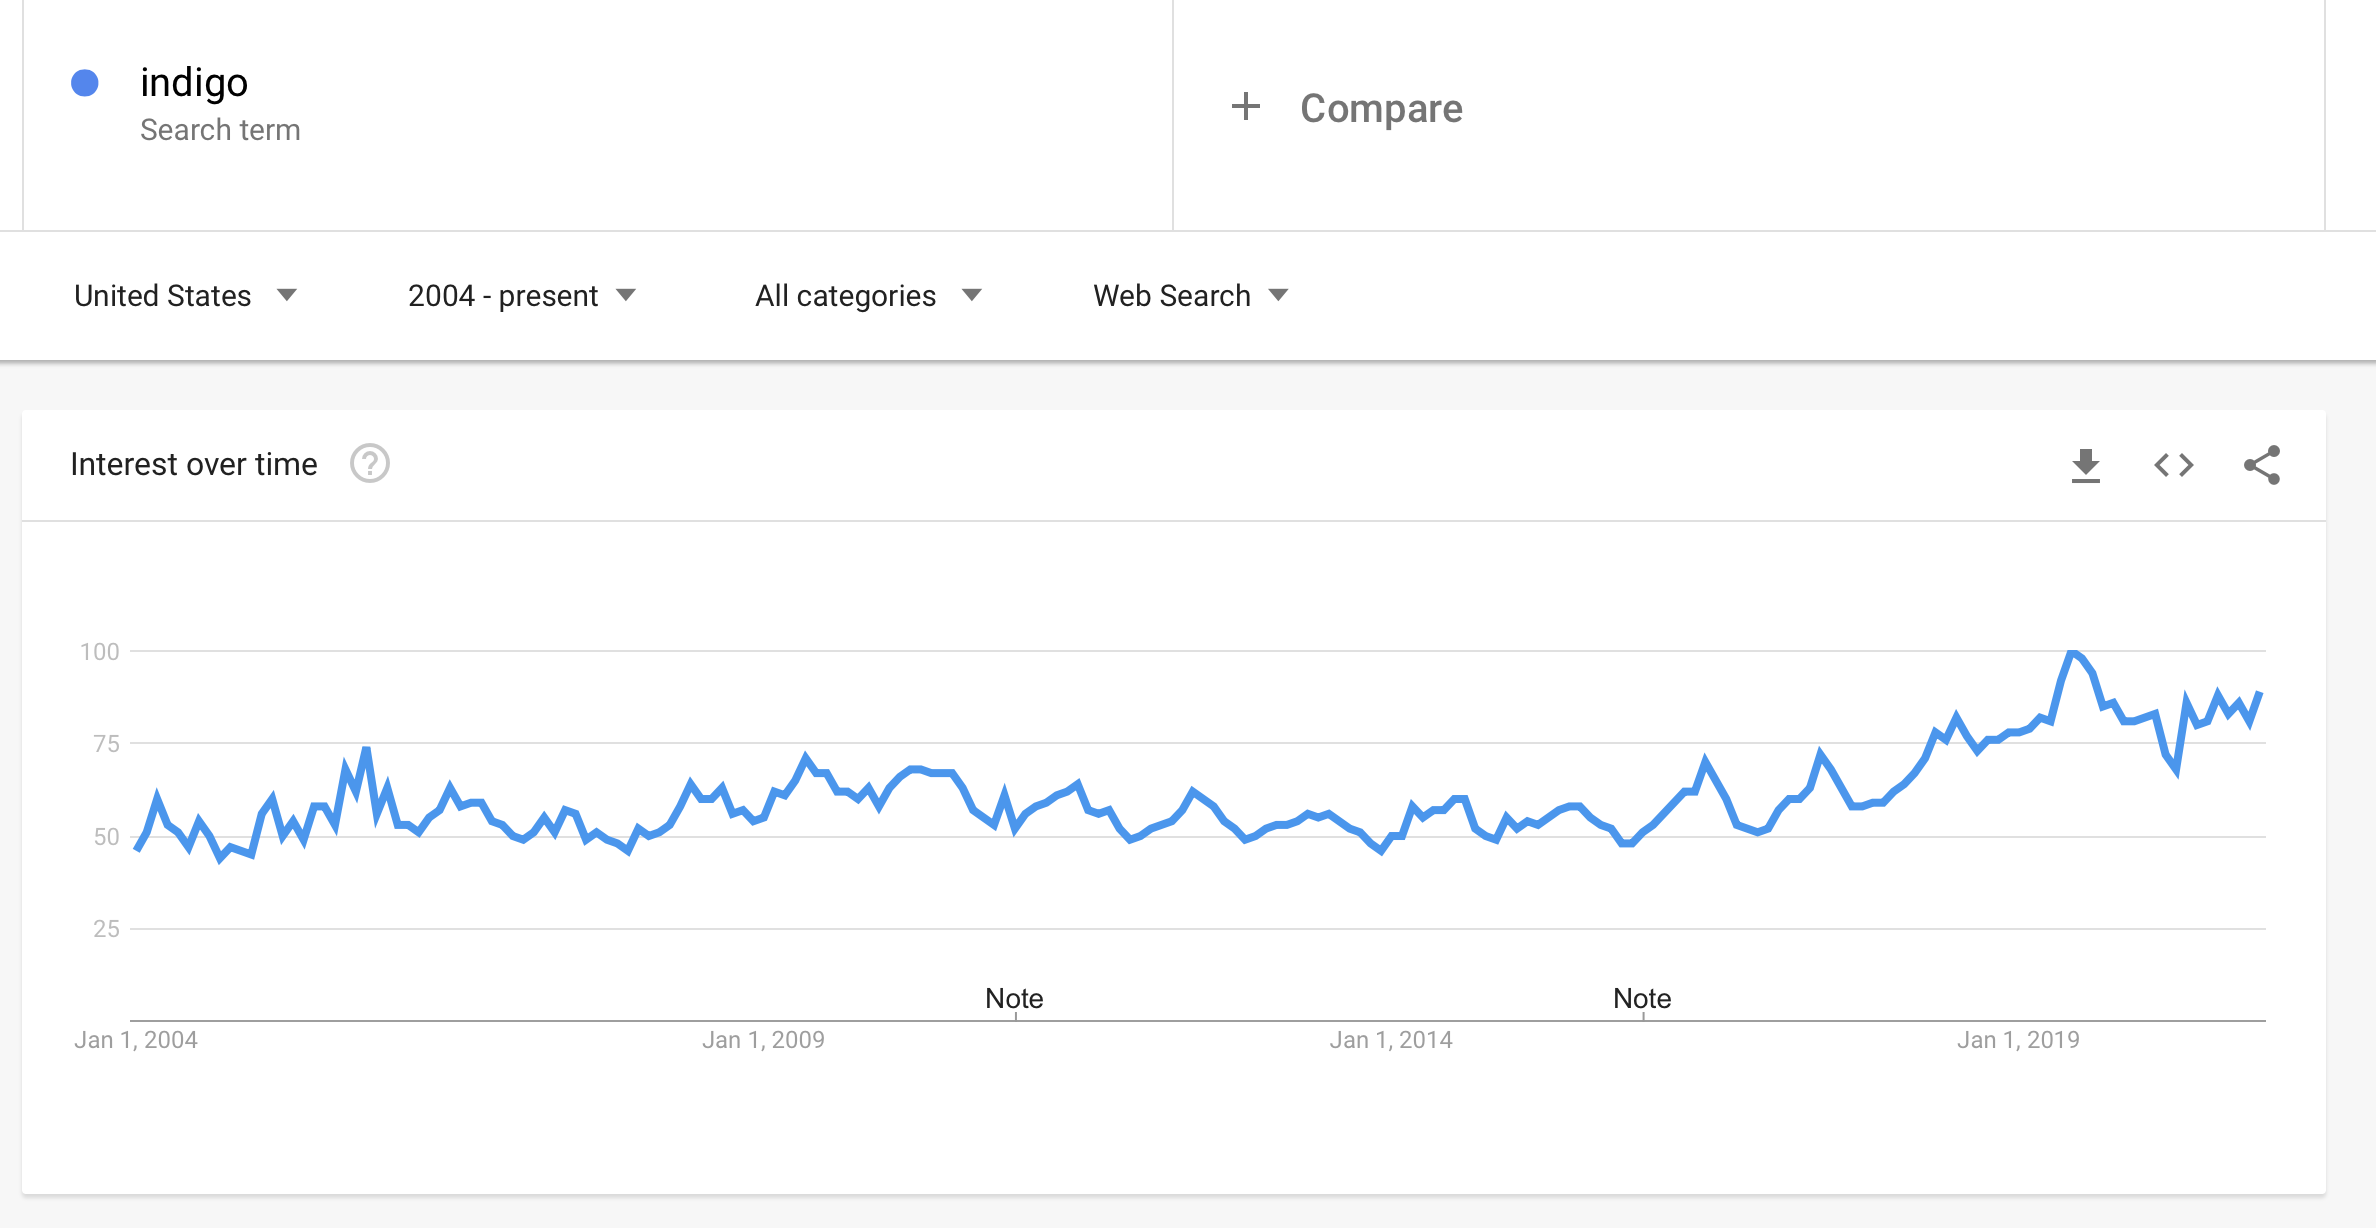Click the Jan 1, 2014 axis label

1391,1040
